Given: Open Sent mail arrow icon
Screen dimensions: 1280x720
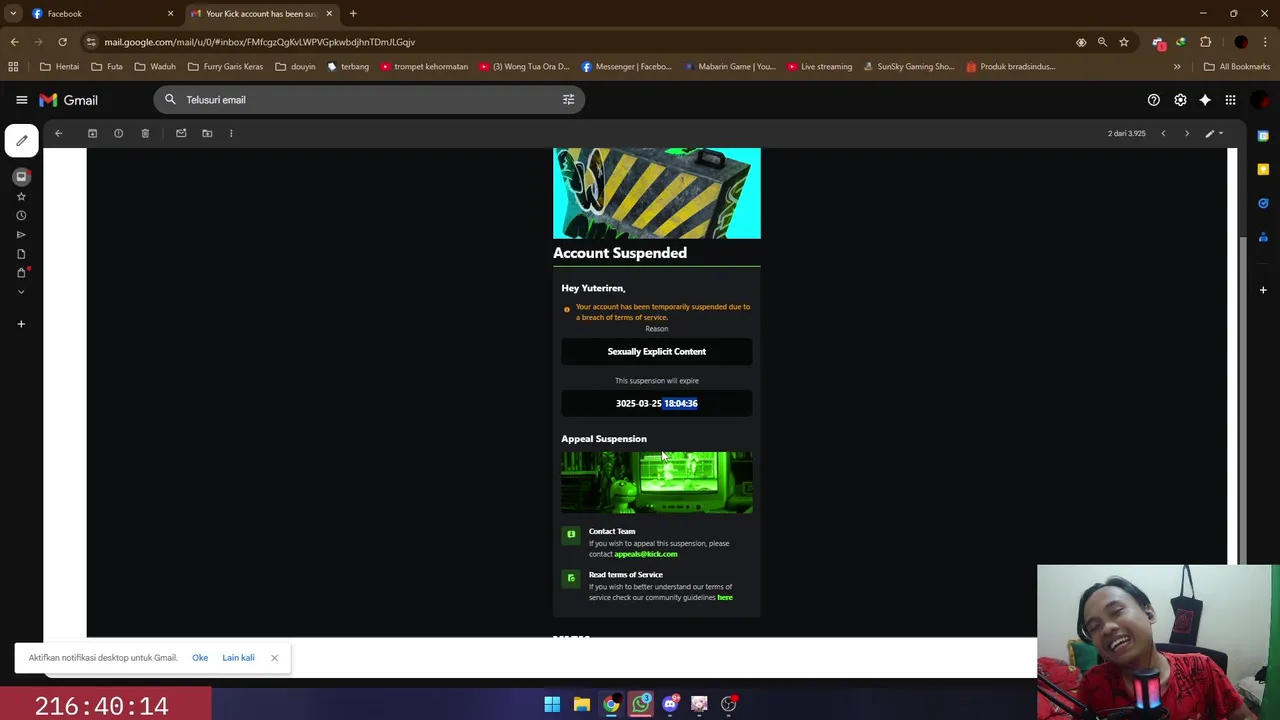Looking at the screenshot, I should click(21, 234).
